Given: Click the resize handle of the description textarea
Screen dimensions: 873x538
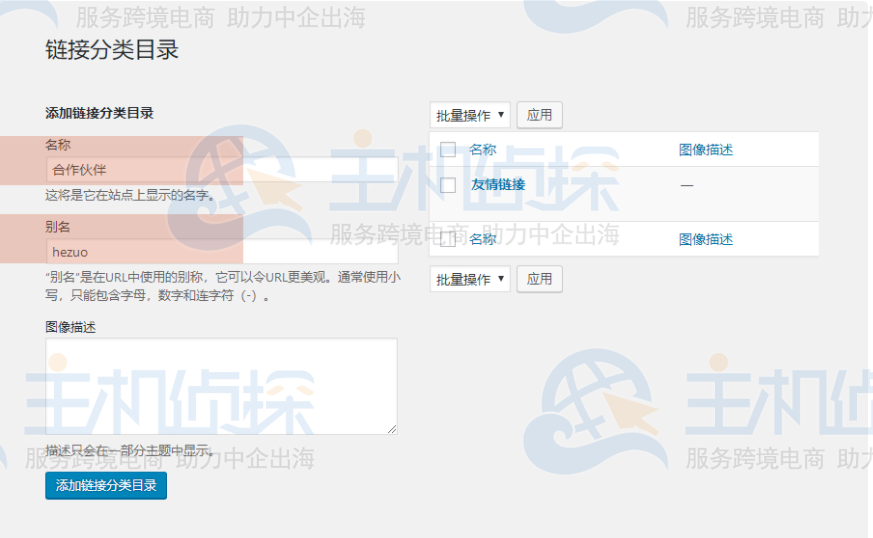Looking at the screenshot, I should coord(392,429).
